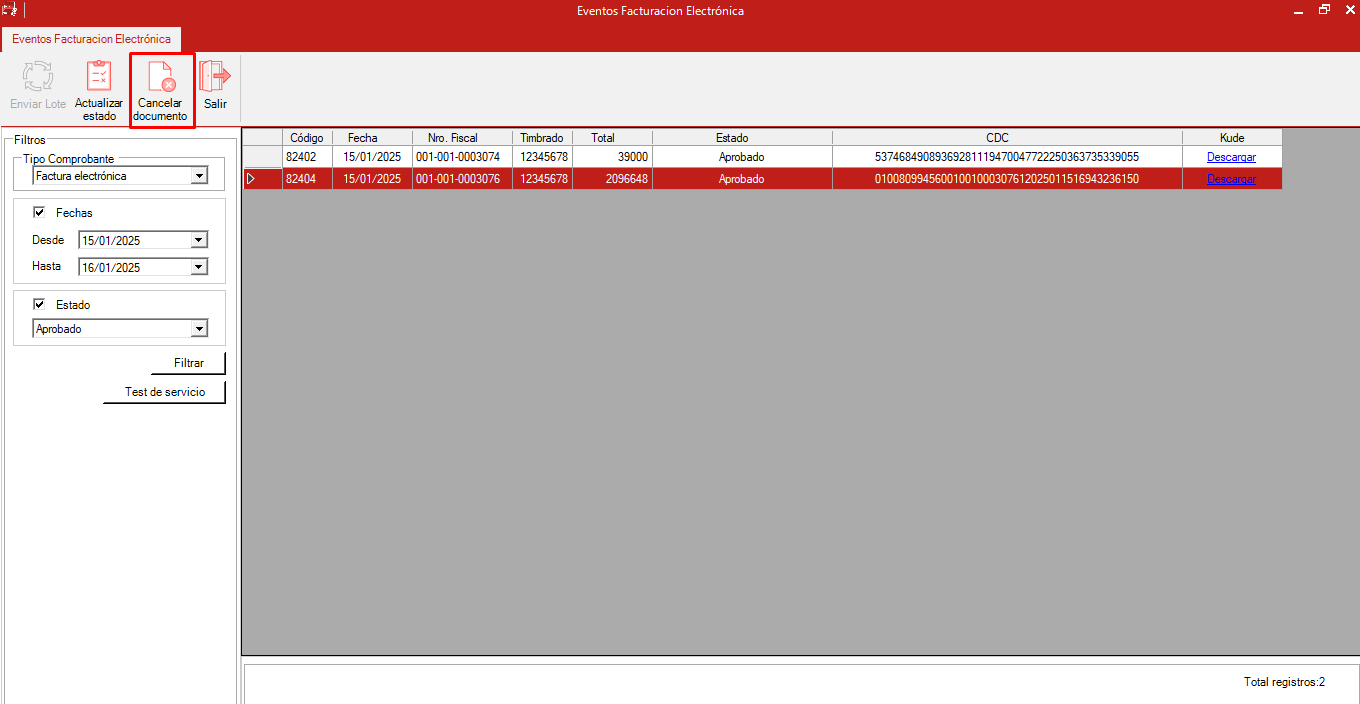
Task: Click the Actualizar estado icon
Action: pyautogui.click(x=99, y=78)
